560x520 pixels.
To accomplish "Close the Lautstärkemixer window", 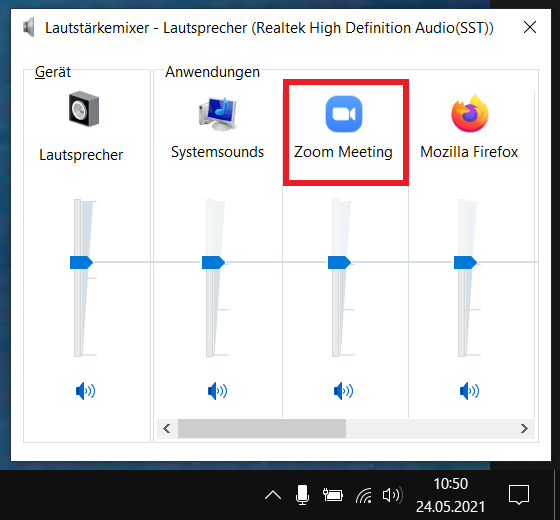I will click(x=530, y=27).
